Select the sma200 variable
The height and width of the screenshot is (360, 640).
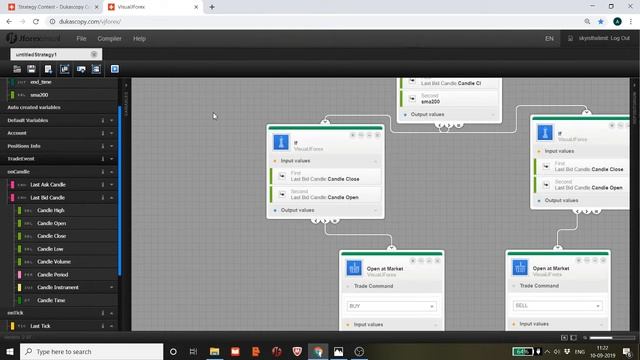39,95
